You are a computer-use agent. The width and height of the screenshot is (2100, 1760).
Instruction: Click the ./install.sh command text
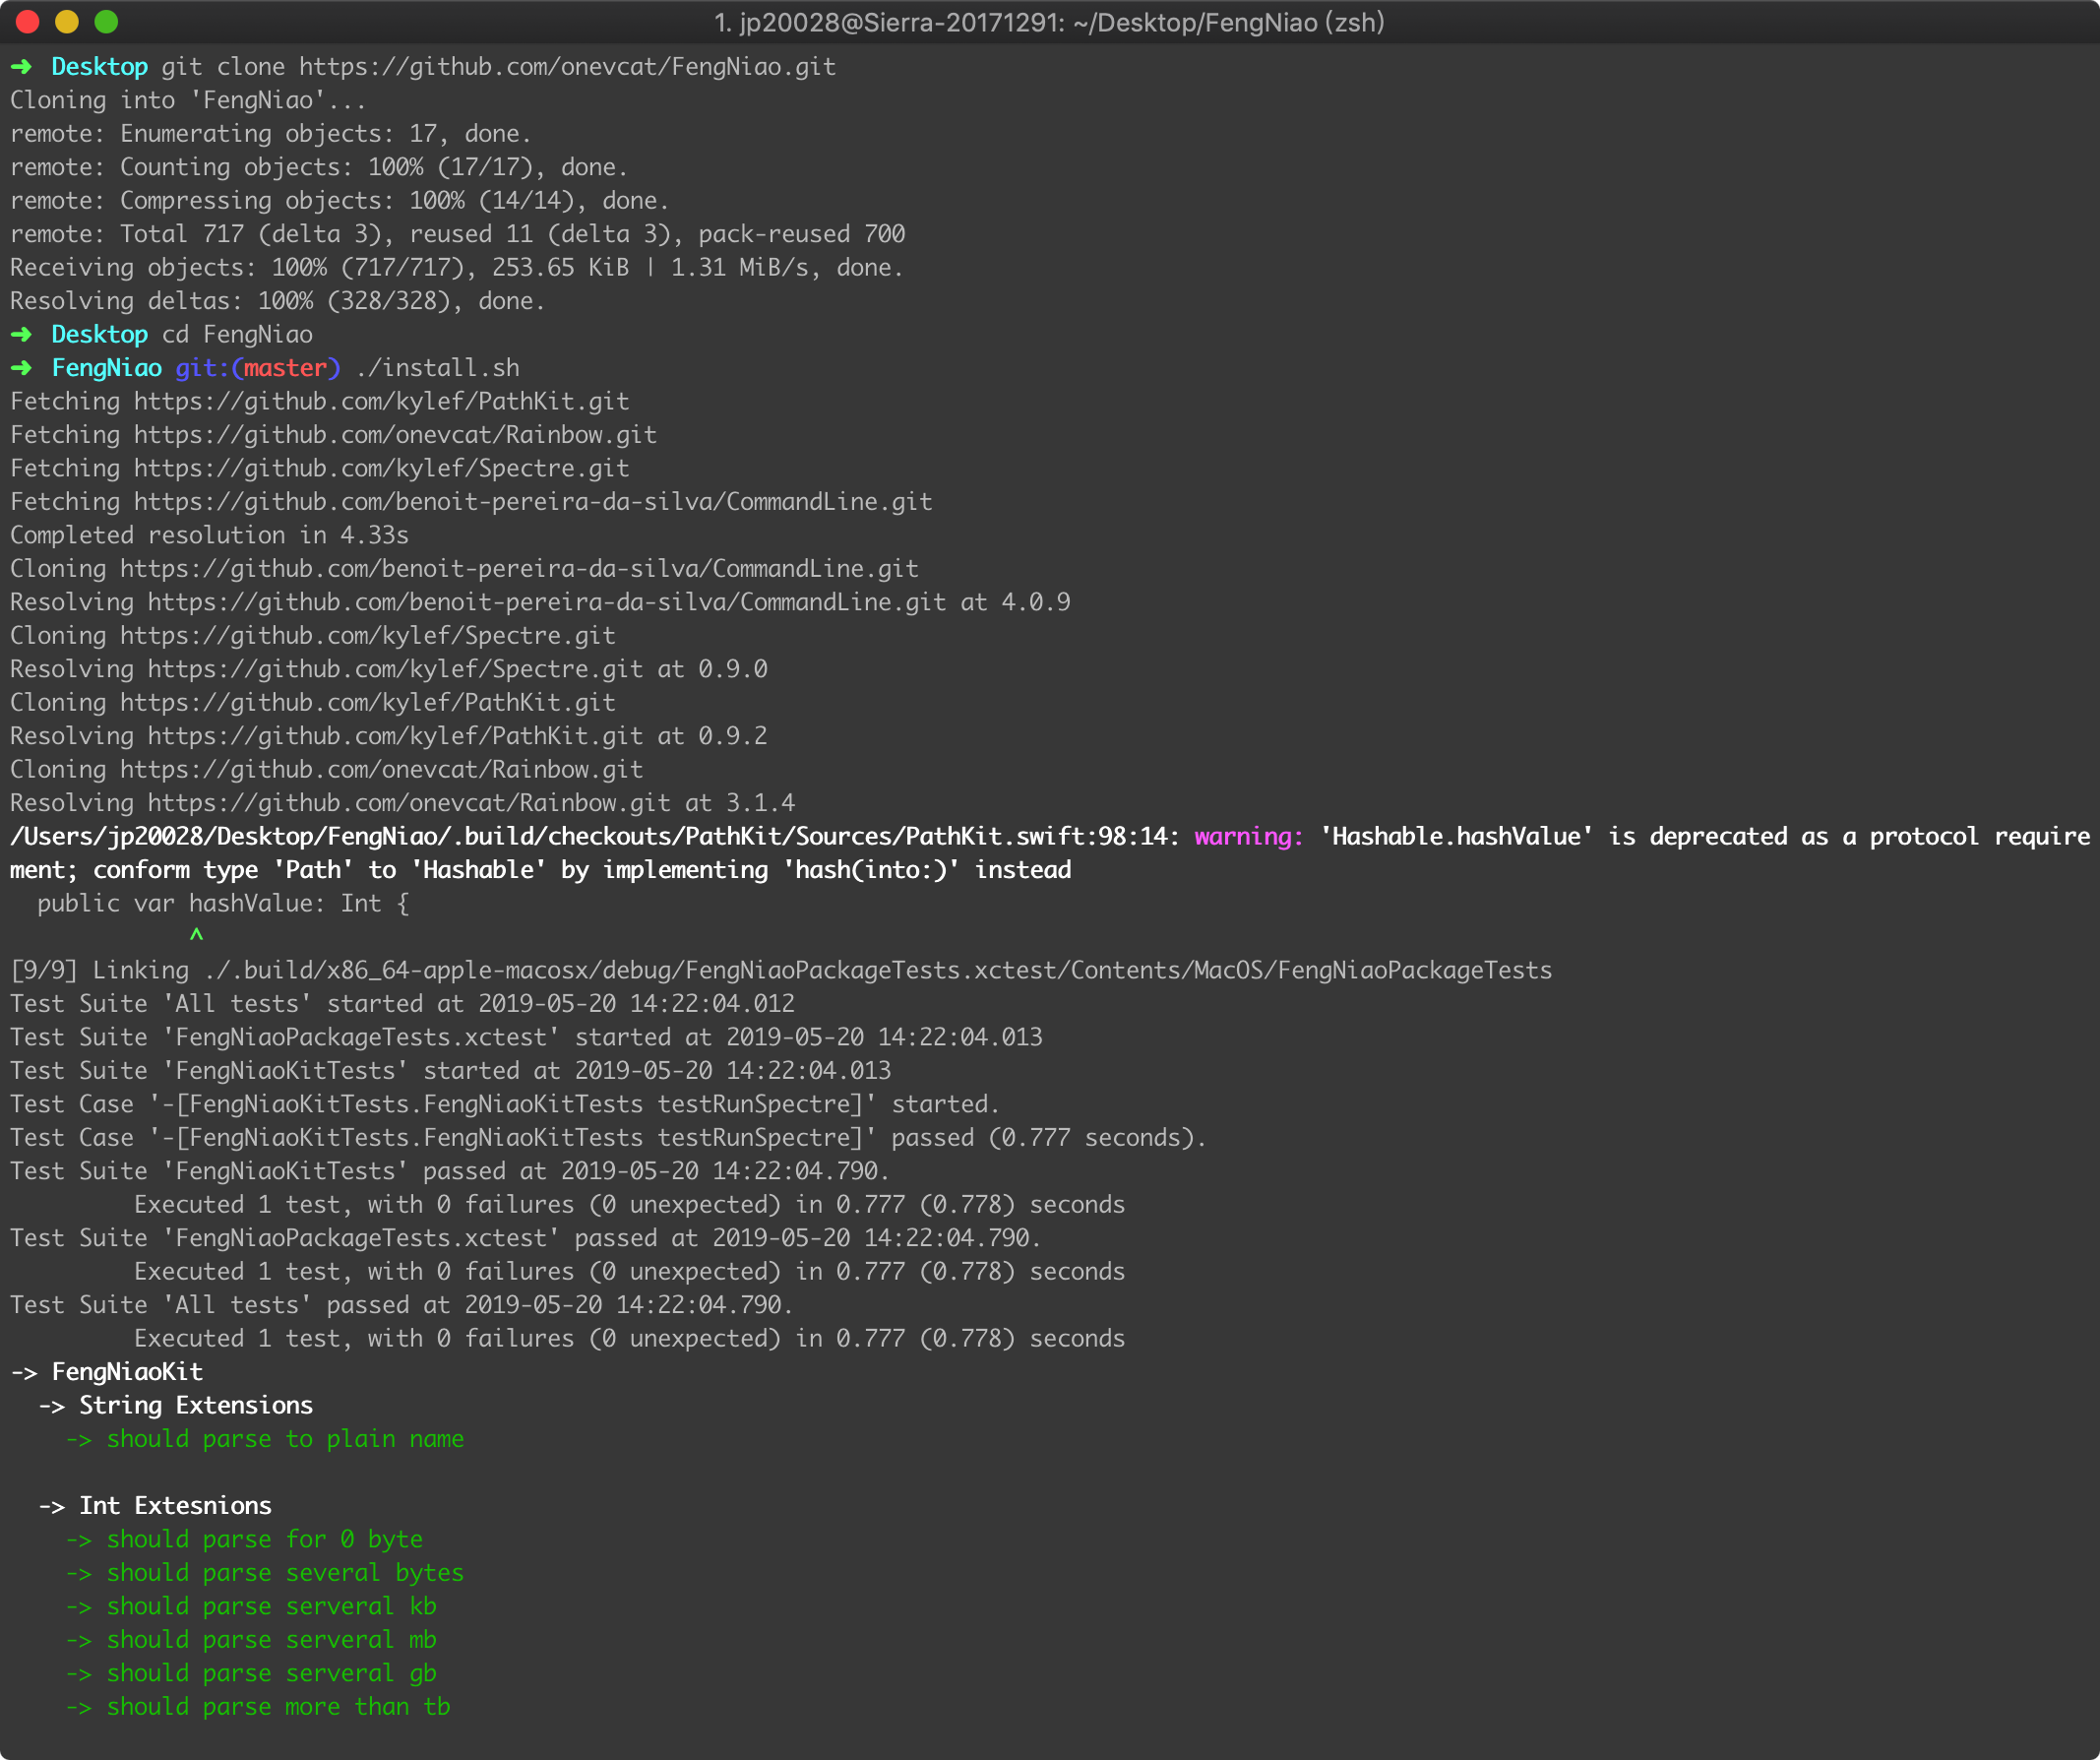click(437, 367)
